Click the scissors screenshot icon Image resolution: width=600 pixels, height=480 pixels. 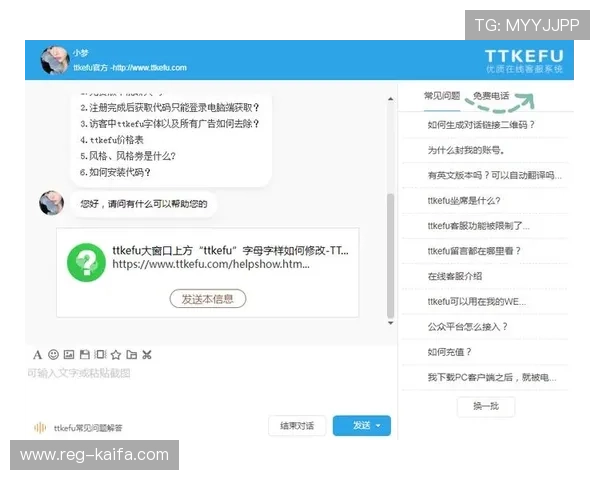pos(147,355)
